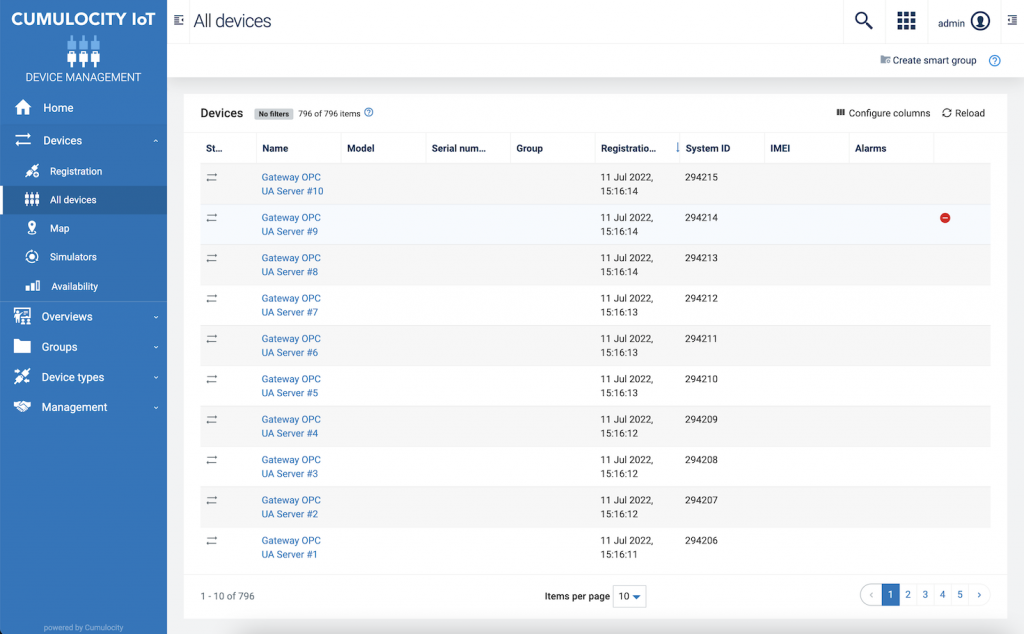Toggle the right drawer icon beside admin
The height and width of the screenshot is (634, 1024).
point(1012,21)
